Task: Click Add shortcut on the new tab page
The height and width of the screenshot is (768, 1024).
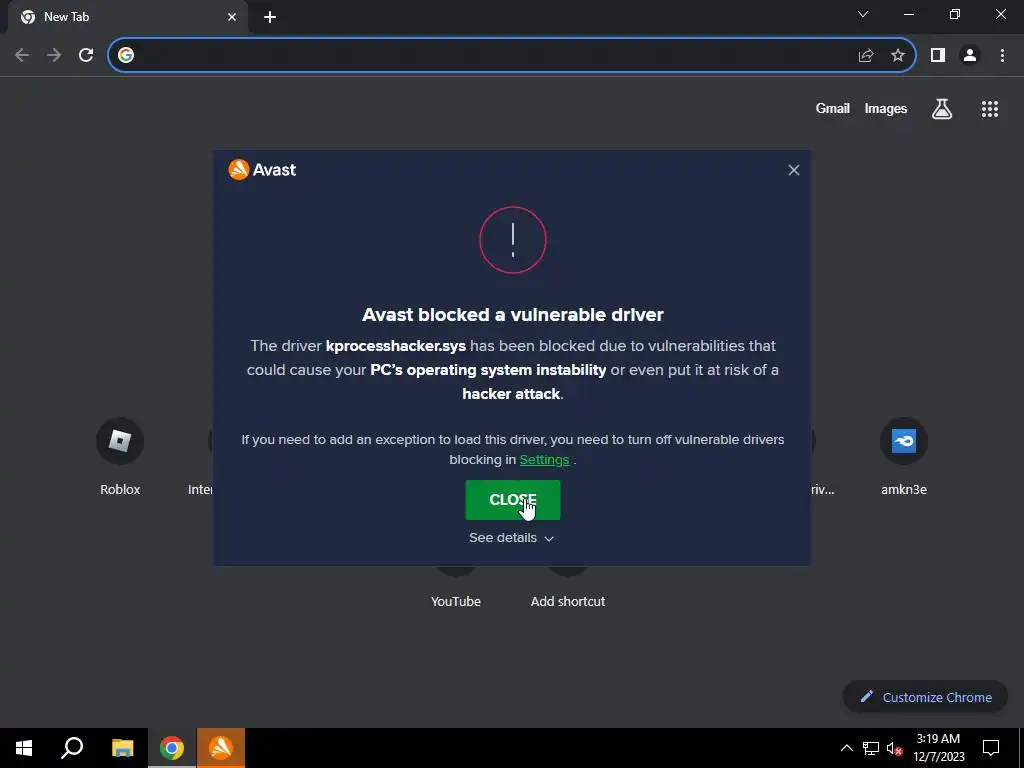Action: click(568, 601)
